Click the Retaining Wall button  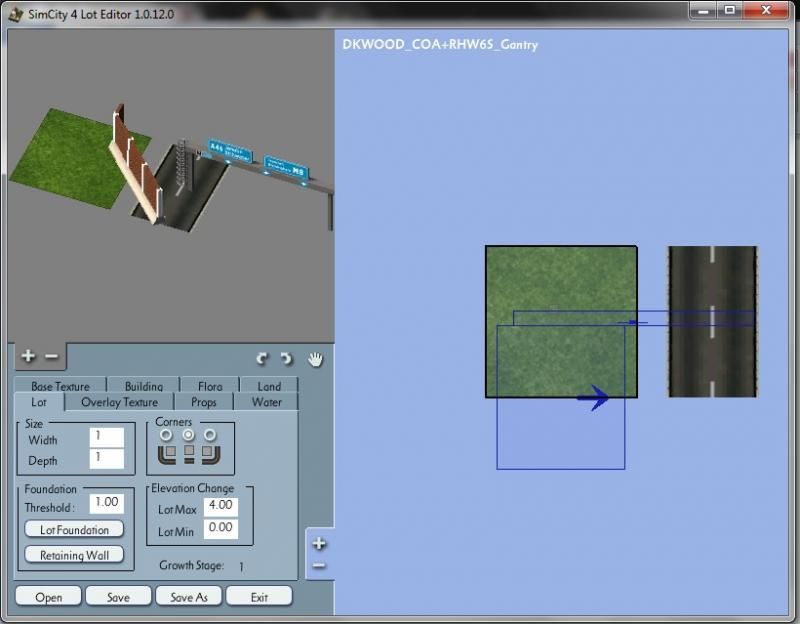pyautogui.click(x=74, y=555)
